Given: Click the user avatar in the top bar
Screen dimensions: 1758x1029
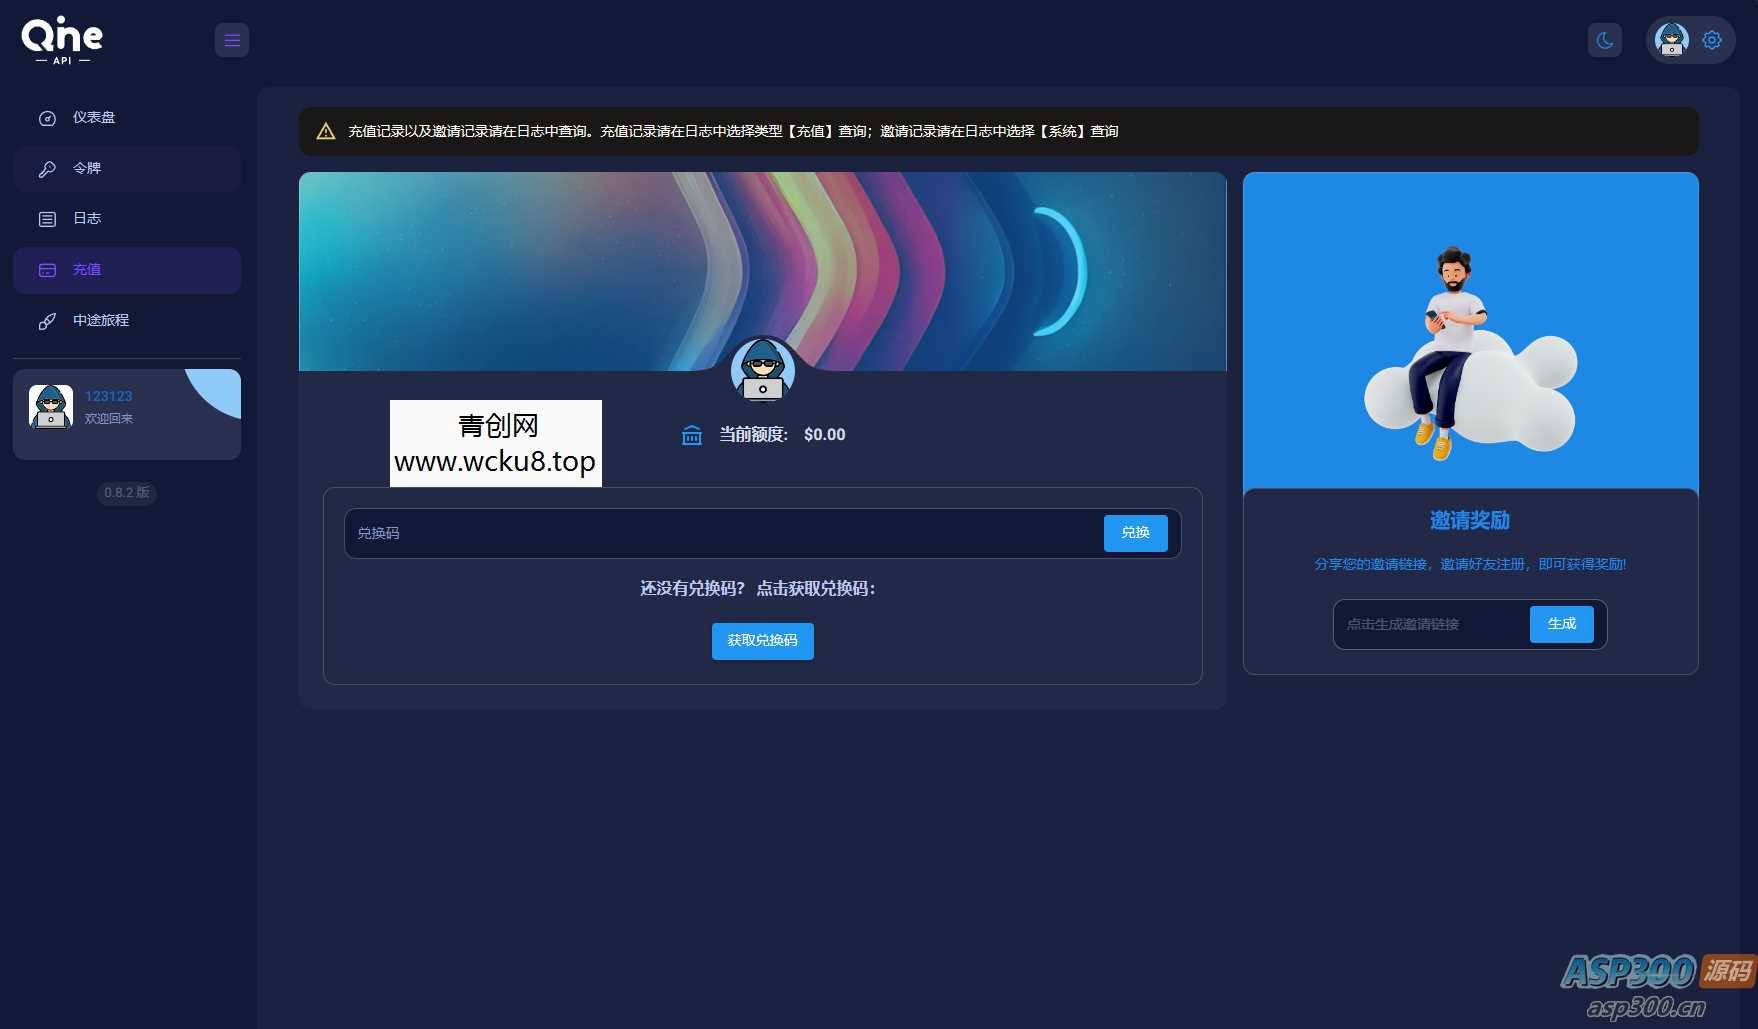Looking at the screenshot, I should coord(1671,40).
